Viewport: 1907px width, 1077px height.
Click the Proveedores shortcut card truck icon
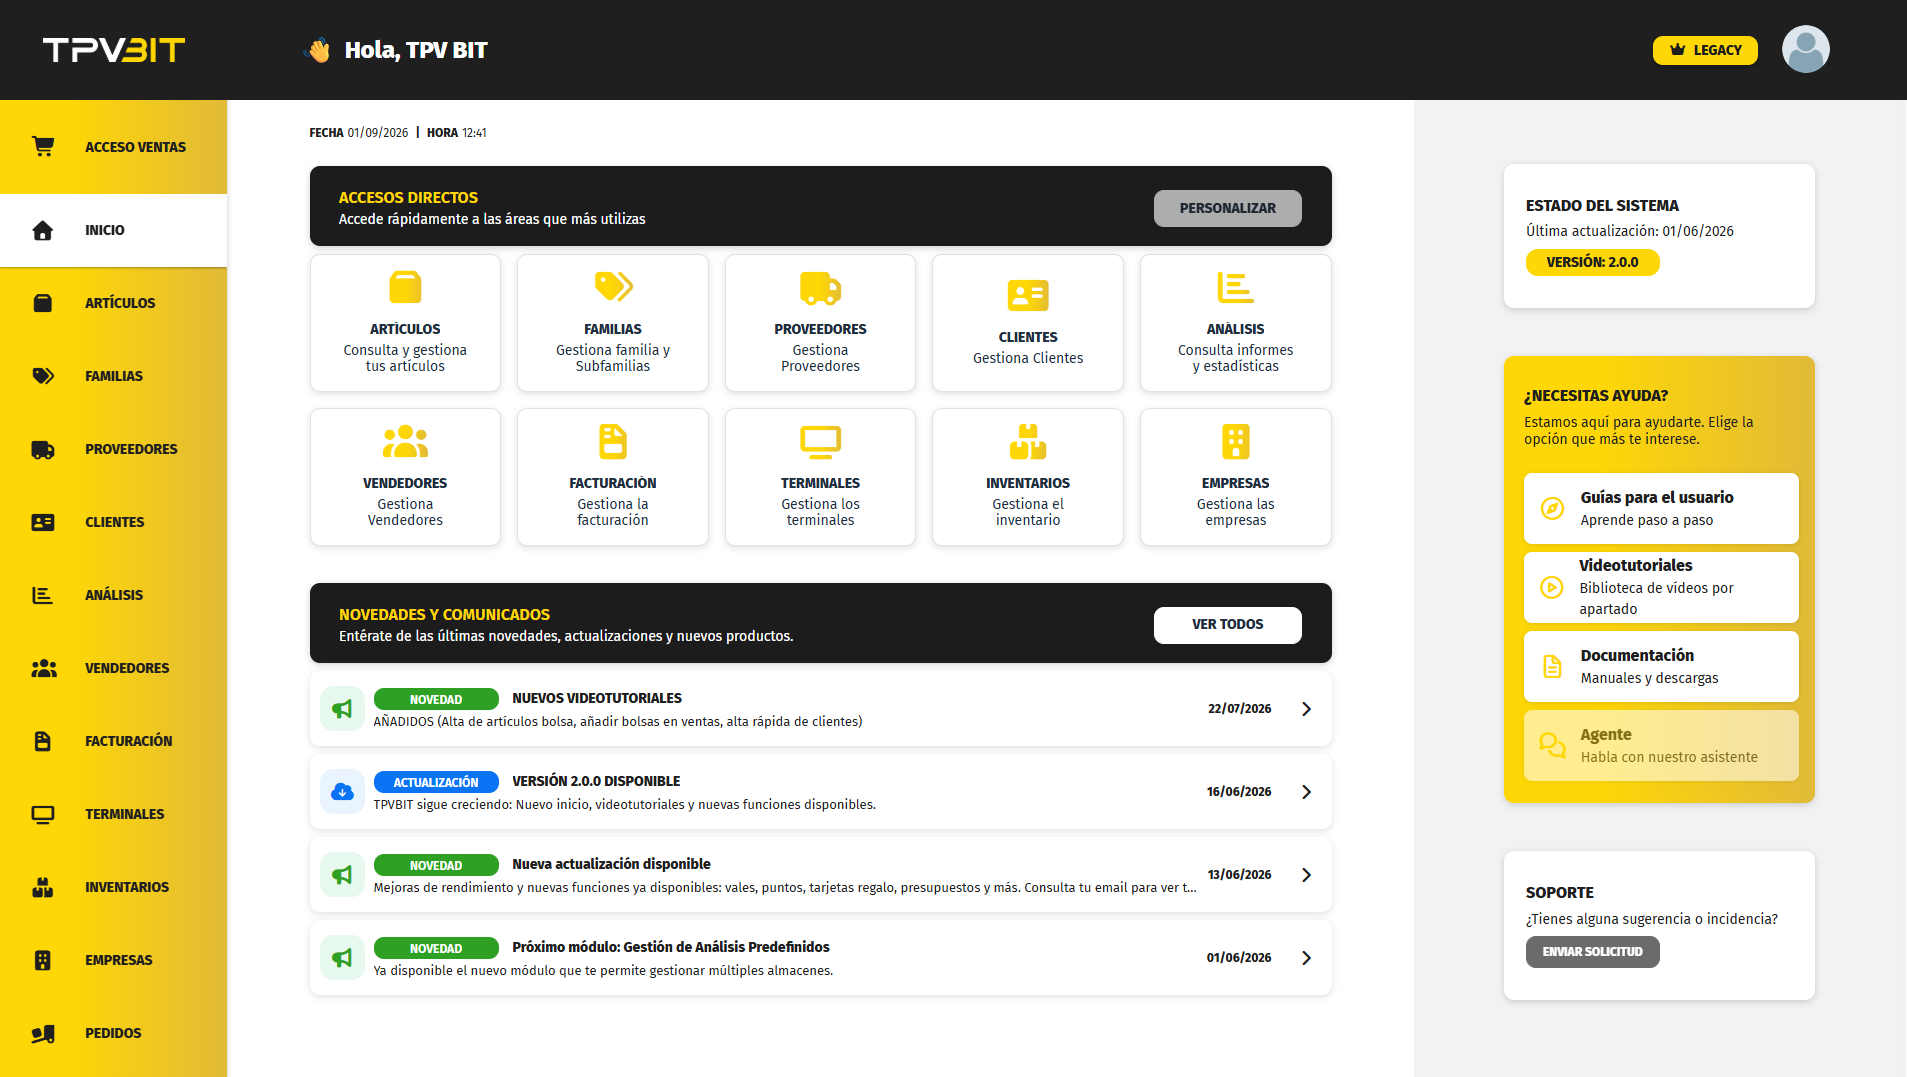tap(820, 288)
